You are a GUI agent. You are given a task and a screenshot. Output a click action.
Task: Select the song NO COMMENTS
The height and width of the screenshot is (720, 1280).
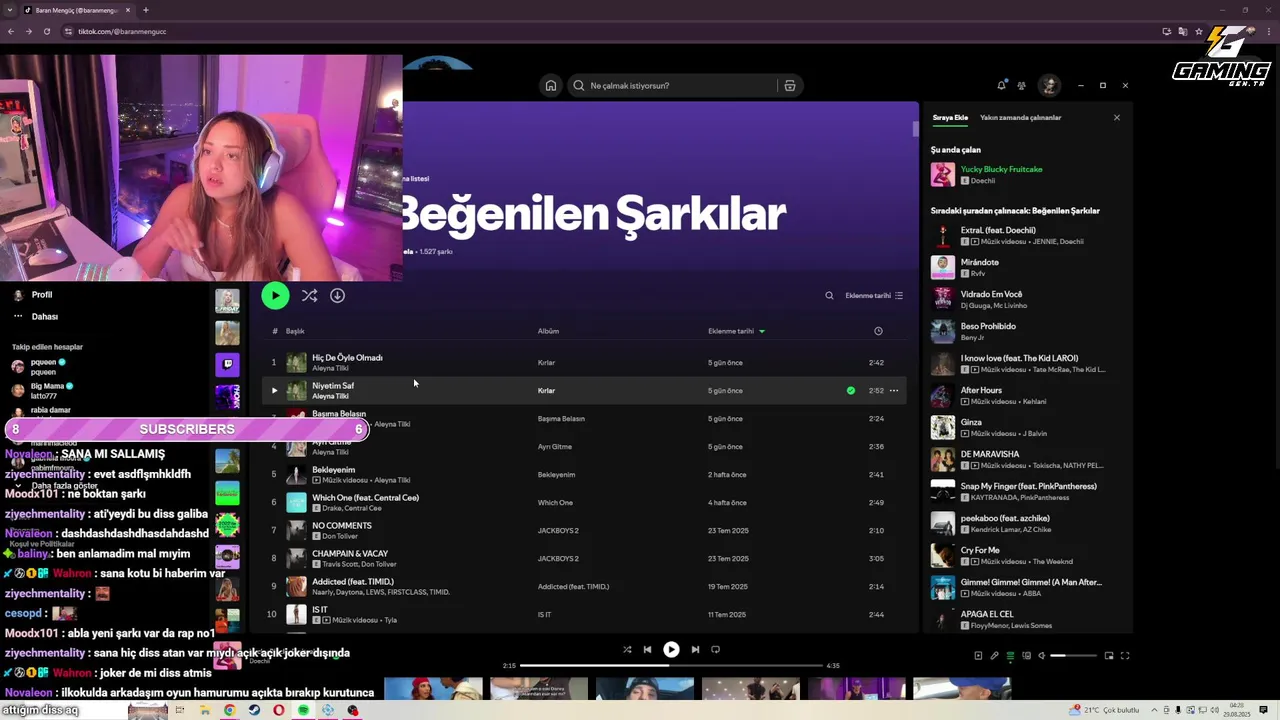tap(342, 525)
